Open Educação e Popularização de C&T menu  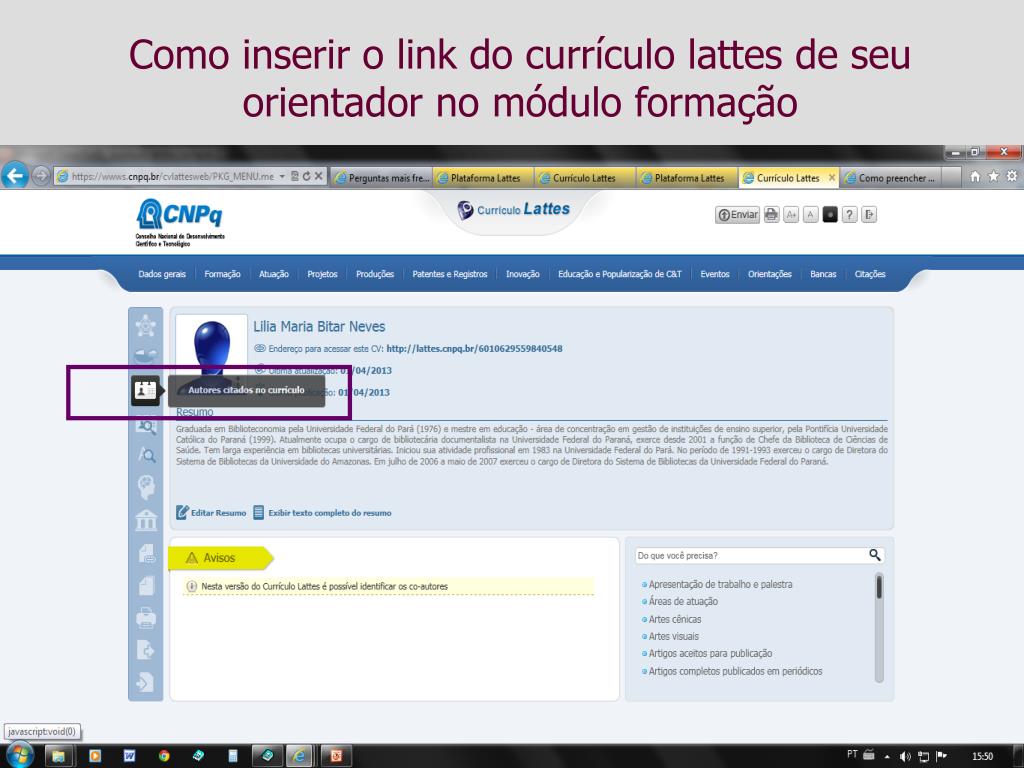619,274
